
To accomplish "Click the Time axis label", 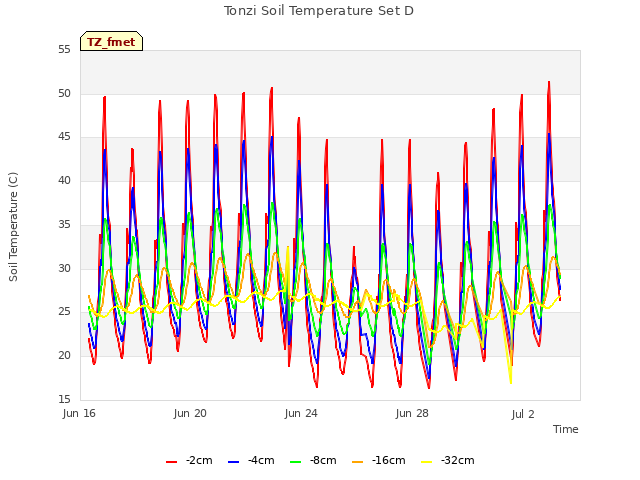I will (x=565, y=429).
